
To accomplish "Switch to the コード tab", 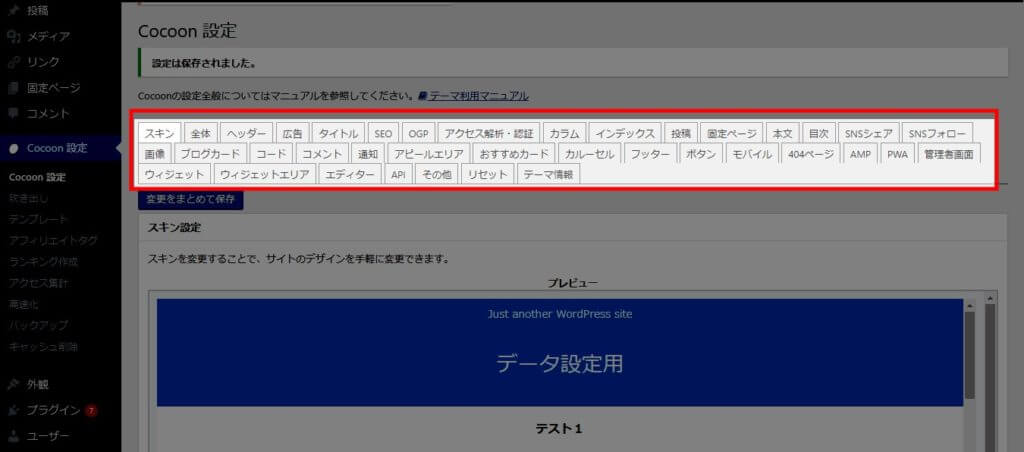I will click(271, 154).
